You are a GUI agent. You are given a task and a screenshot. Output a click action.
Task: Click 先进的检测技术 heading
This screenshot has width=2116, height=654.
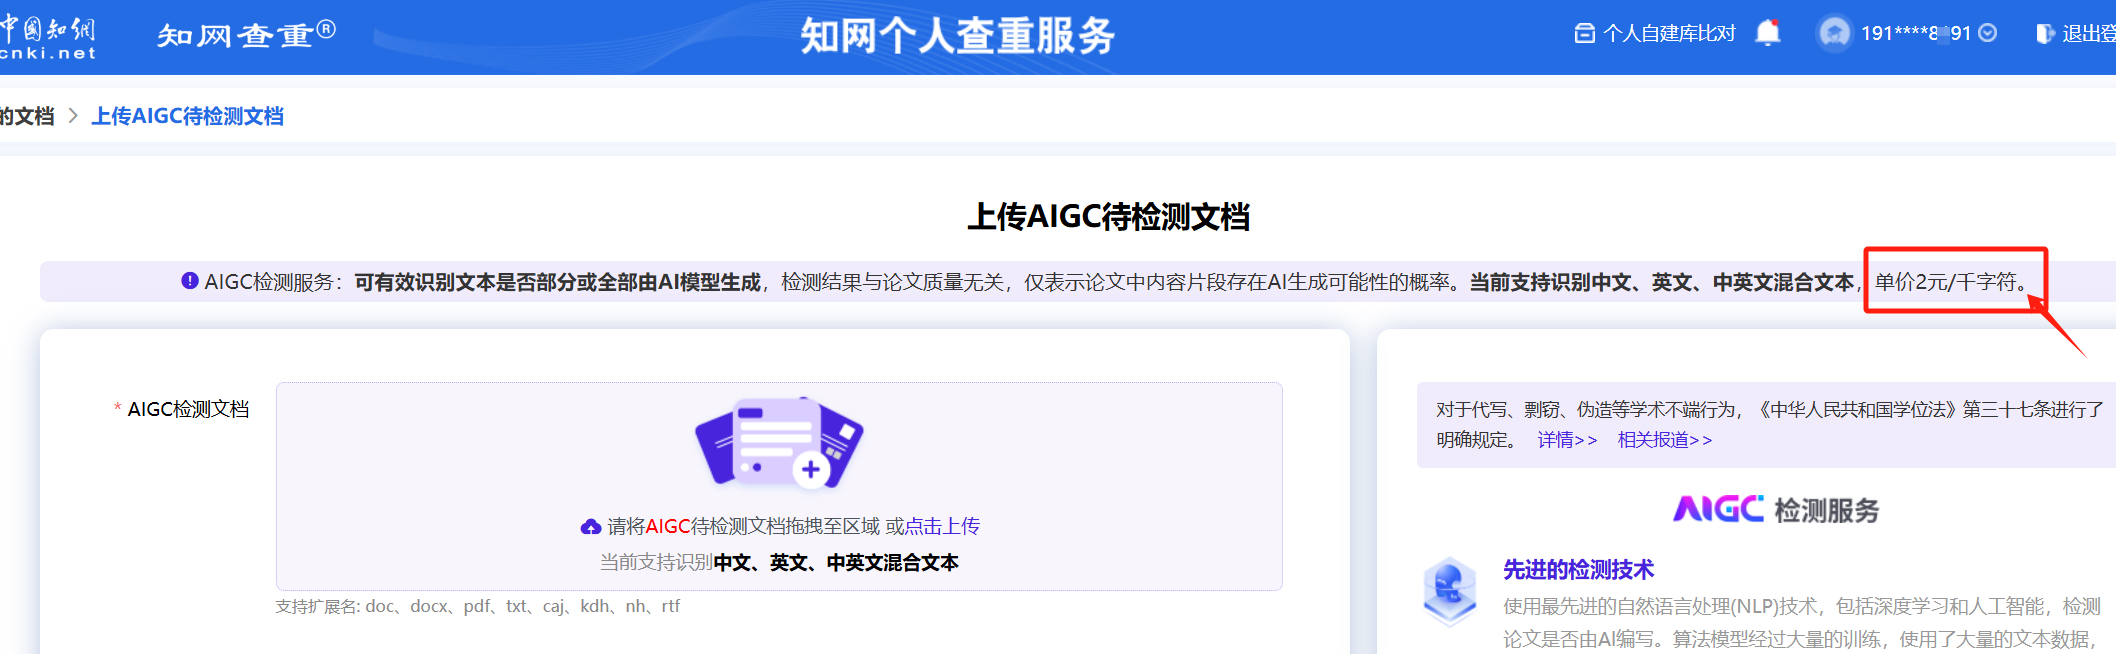[x=1579, y=570]
